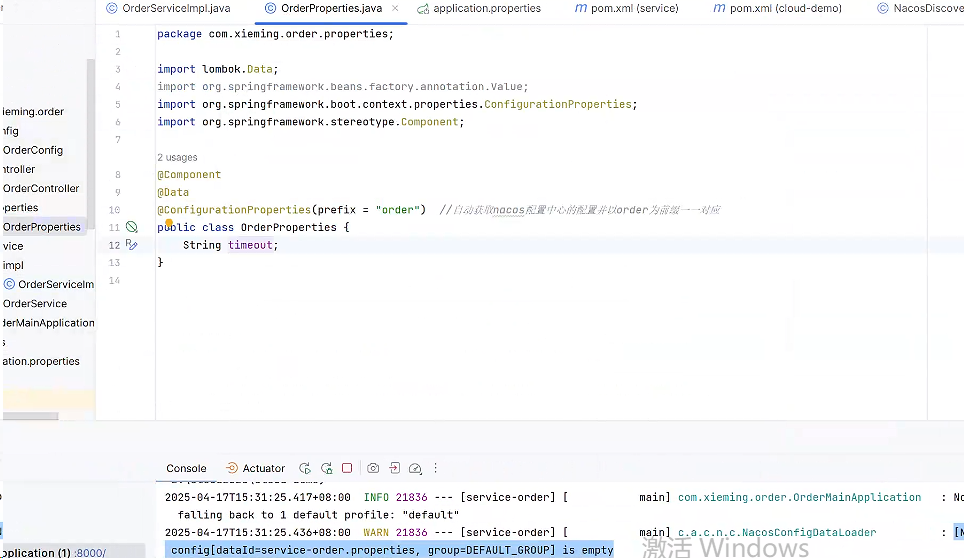Click the profiler gauge icon
Viewport: 964px width, 558px height.
click(416, 468)
